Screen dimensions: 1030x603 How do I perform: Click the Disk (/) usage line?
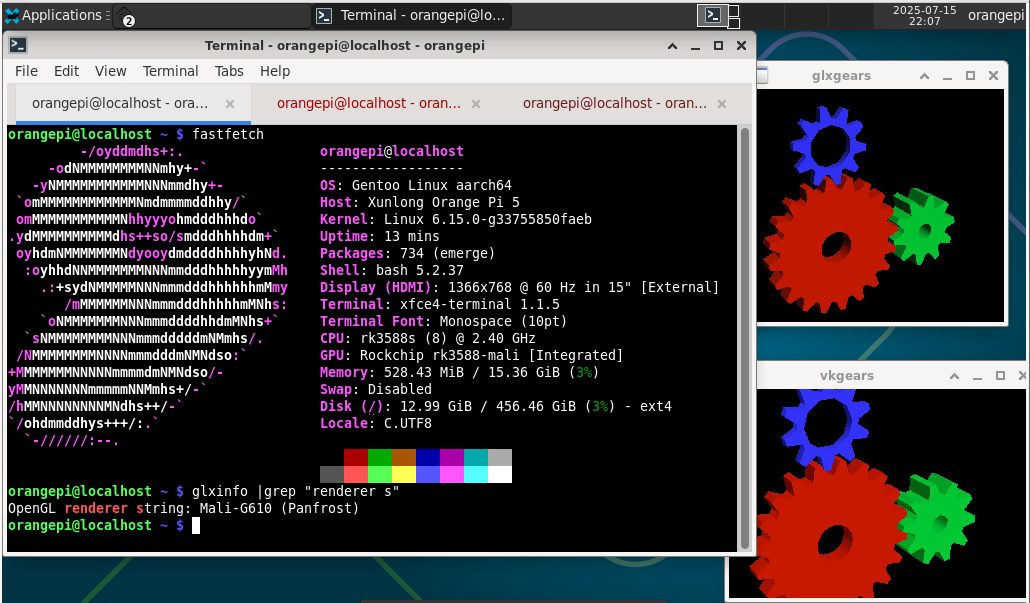point(495,407)
